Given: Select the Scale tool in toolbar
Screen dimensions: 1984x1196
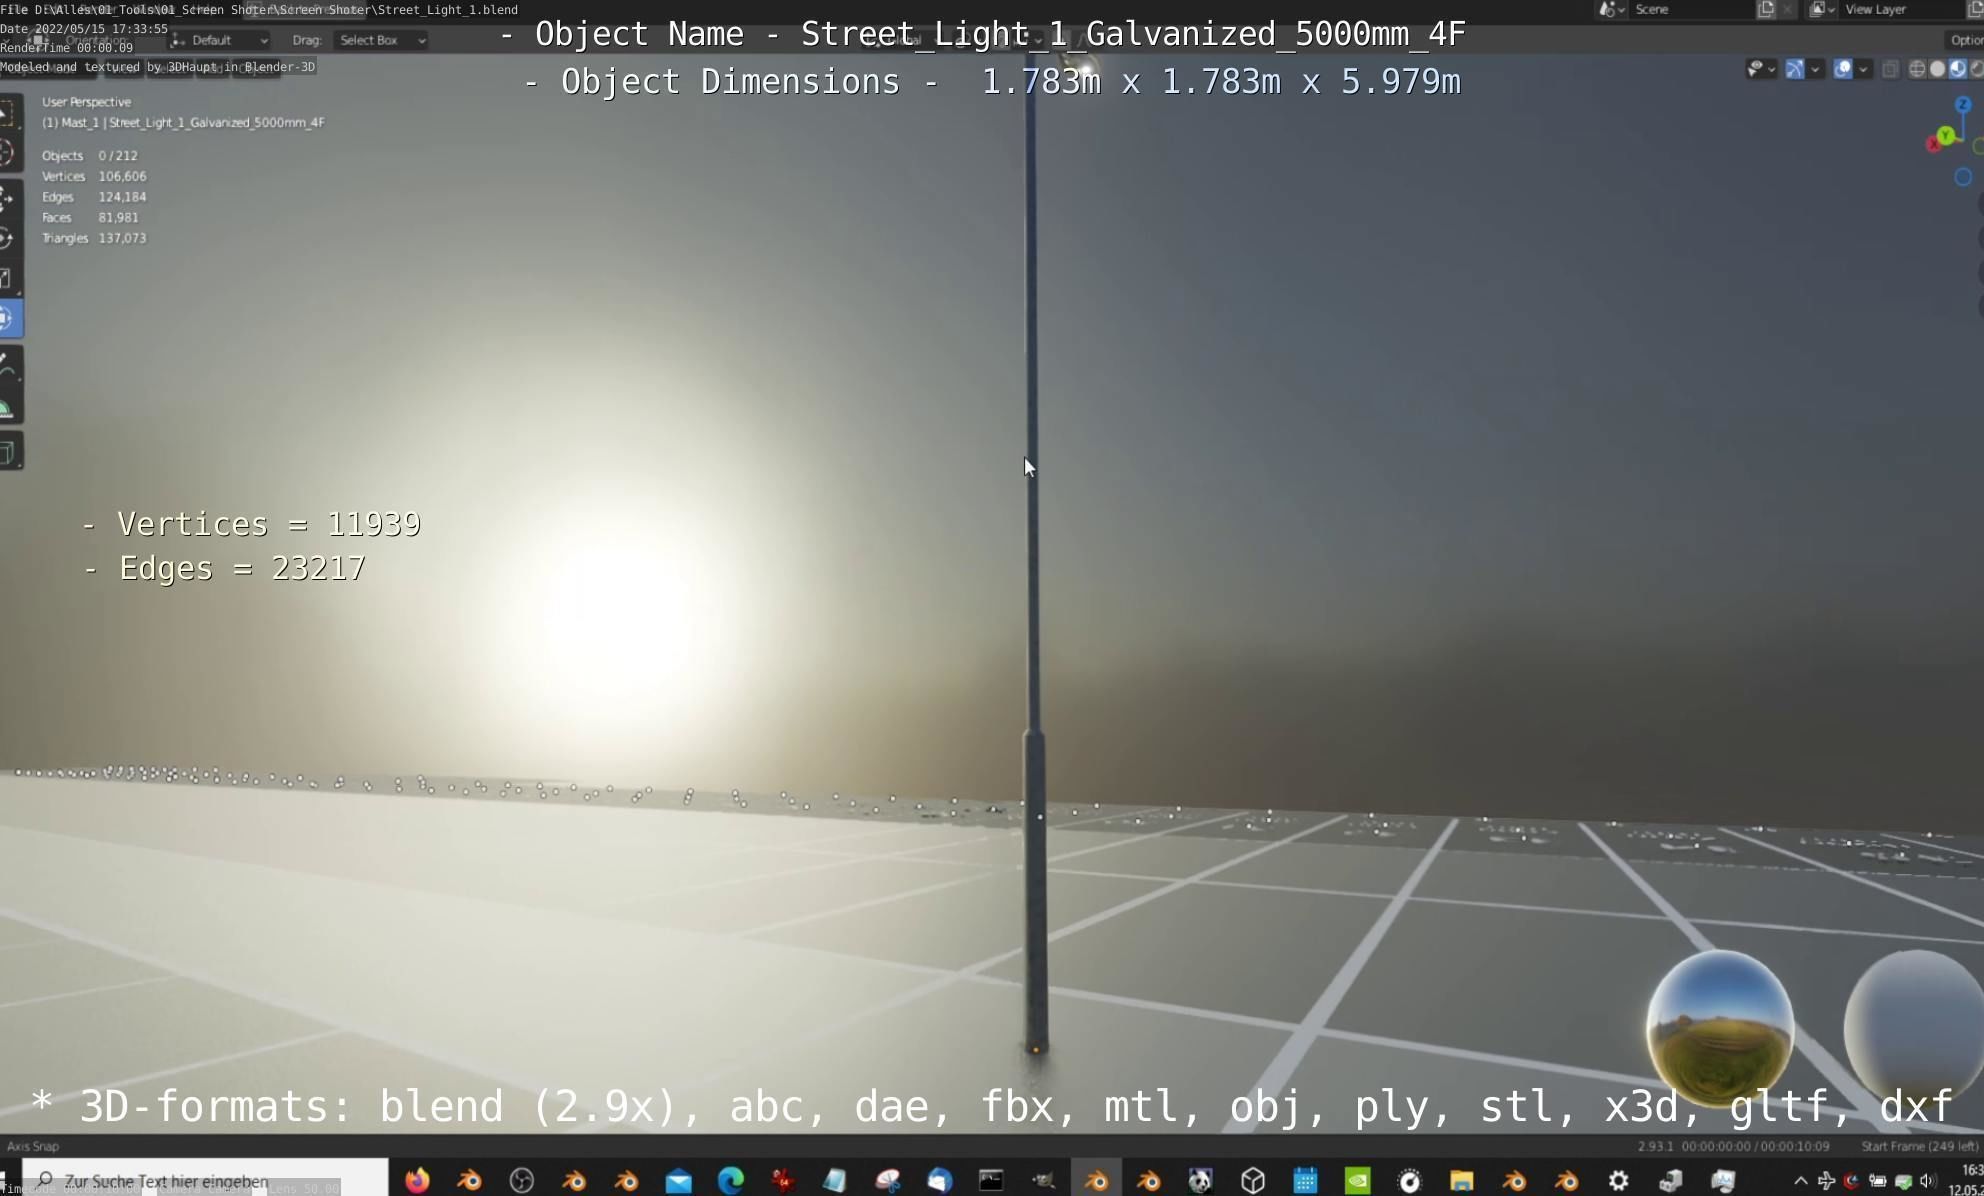Looking at the screenshot, I should 8,278.
